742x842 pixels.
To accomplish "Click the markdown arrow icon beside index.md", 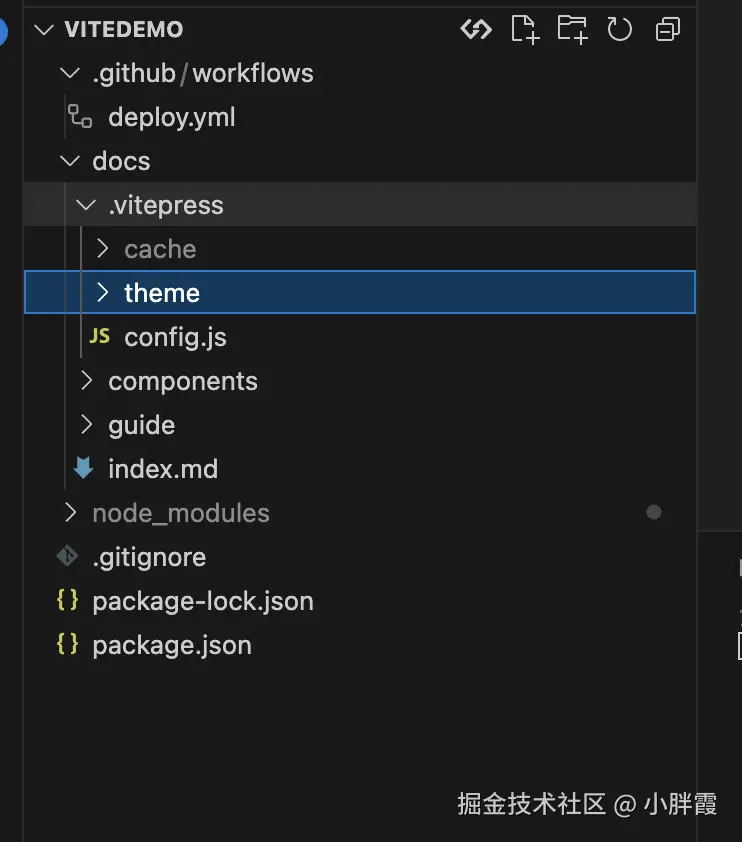I will pos(84,469).
